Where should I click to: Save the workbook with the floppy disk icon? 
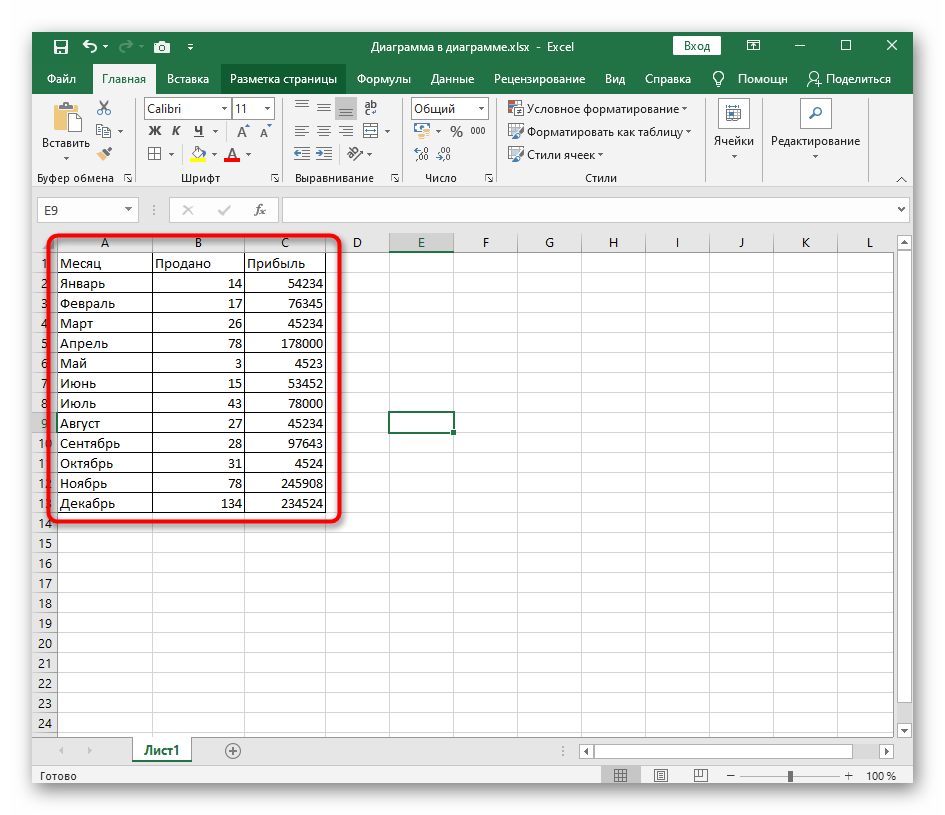pos(60,47)
